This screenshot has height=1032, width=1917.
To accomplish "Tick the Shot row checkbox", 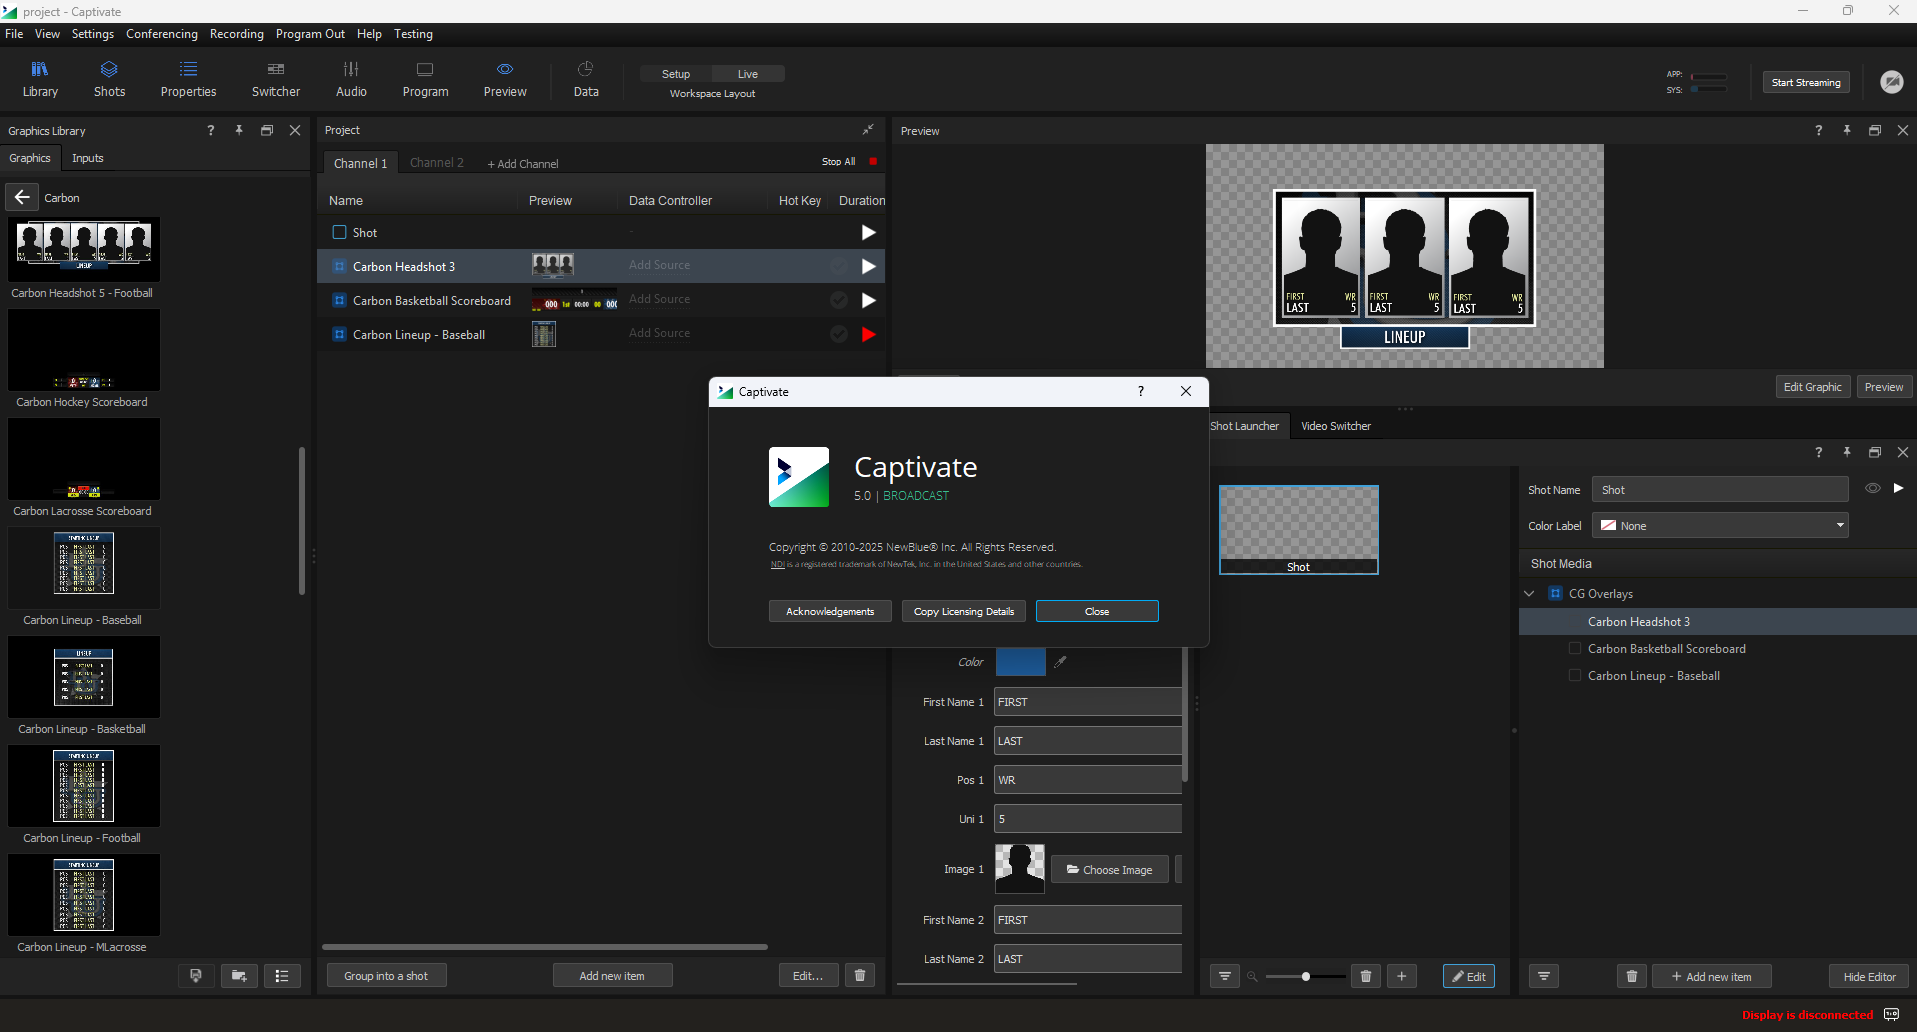I will 339,232.
